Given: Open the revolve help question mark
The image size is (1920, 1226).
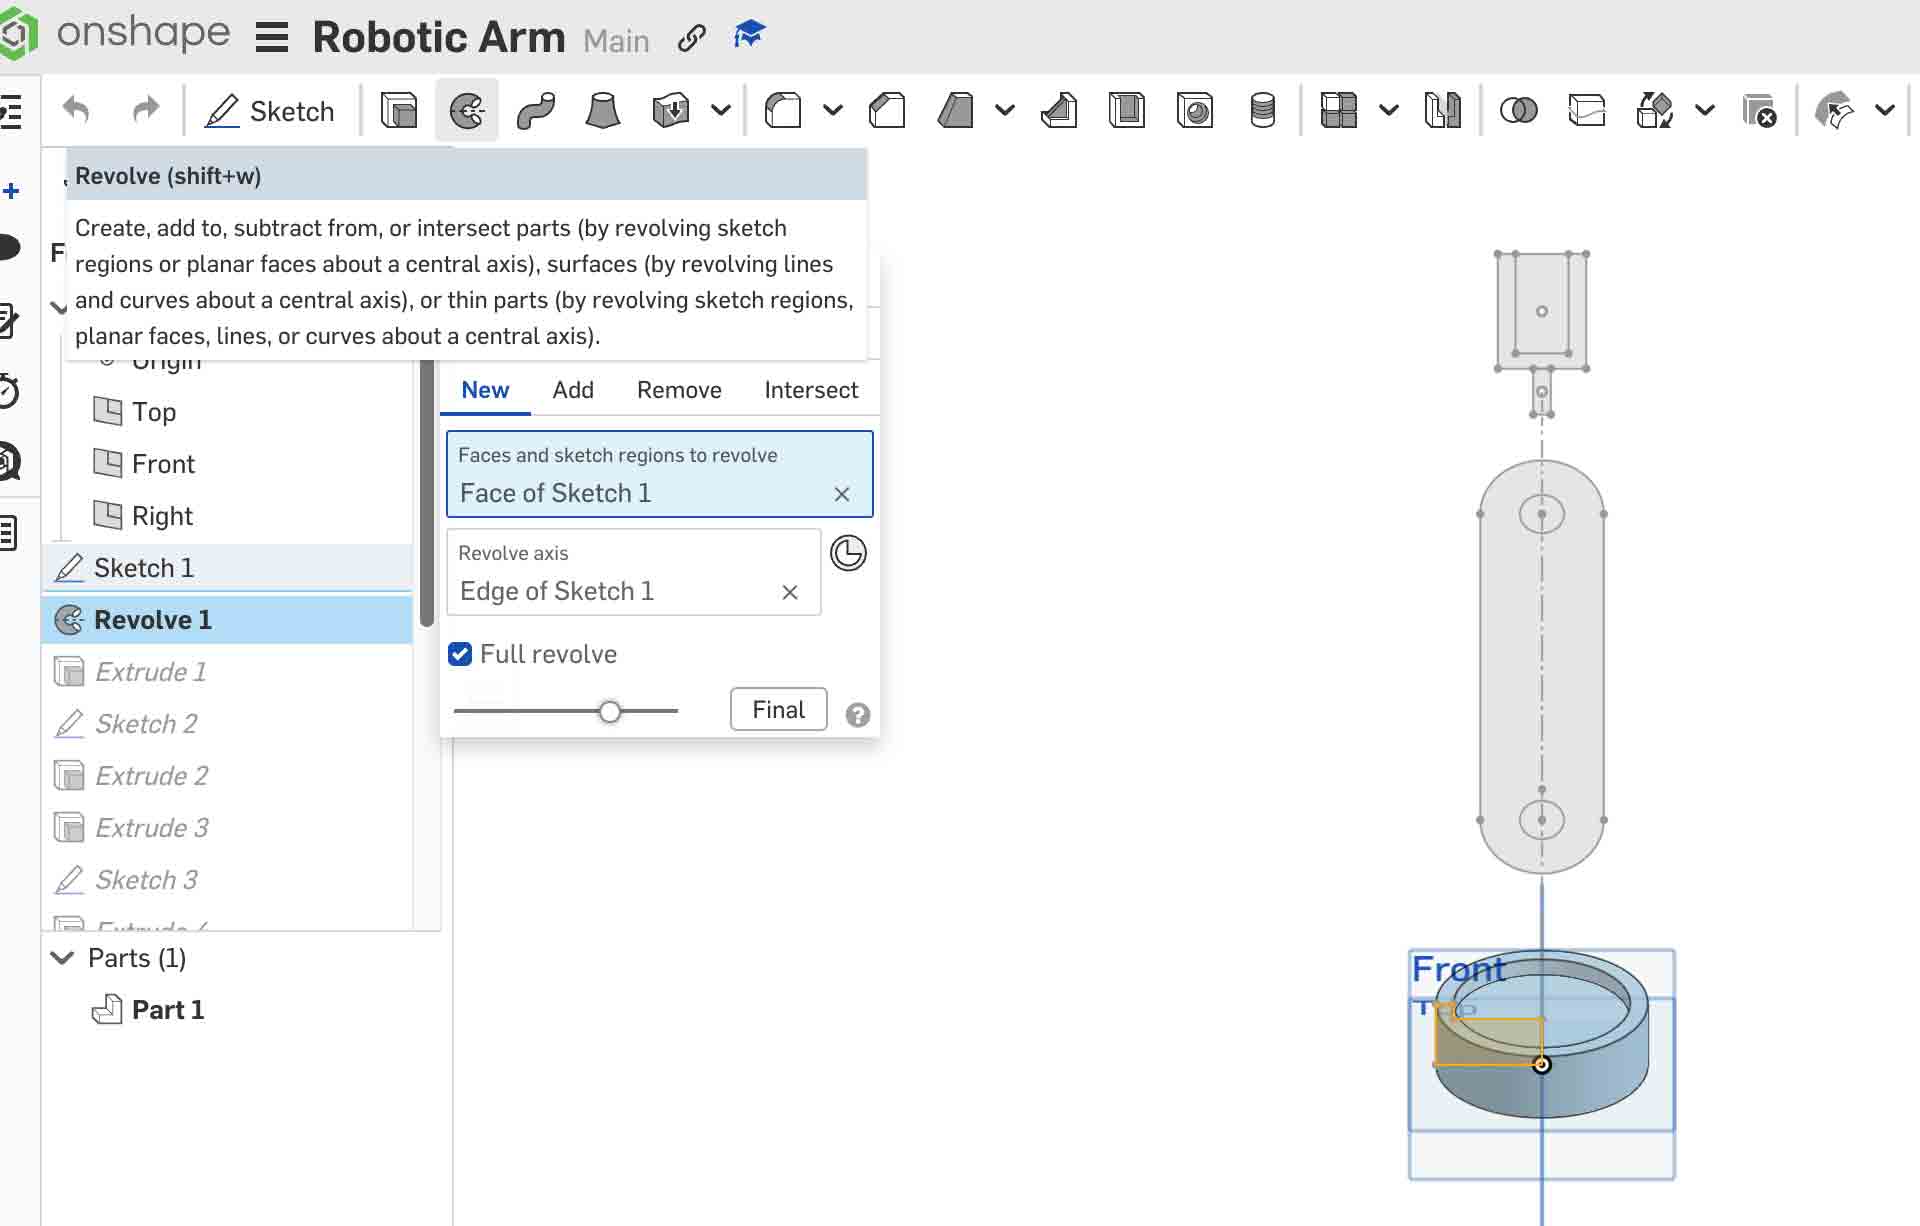Looking at the screenshot, I should tap(858, 714).
